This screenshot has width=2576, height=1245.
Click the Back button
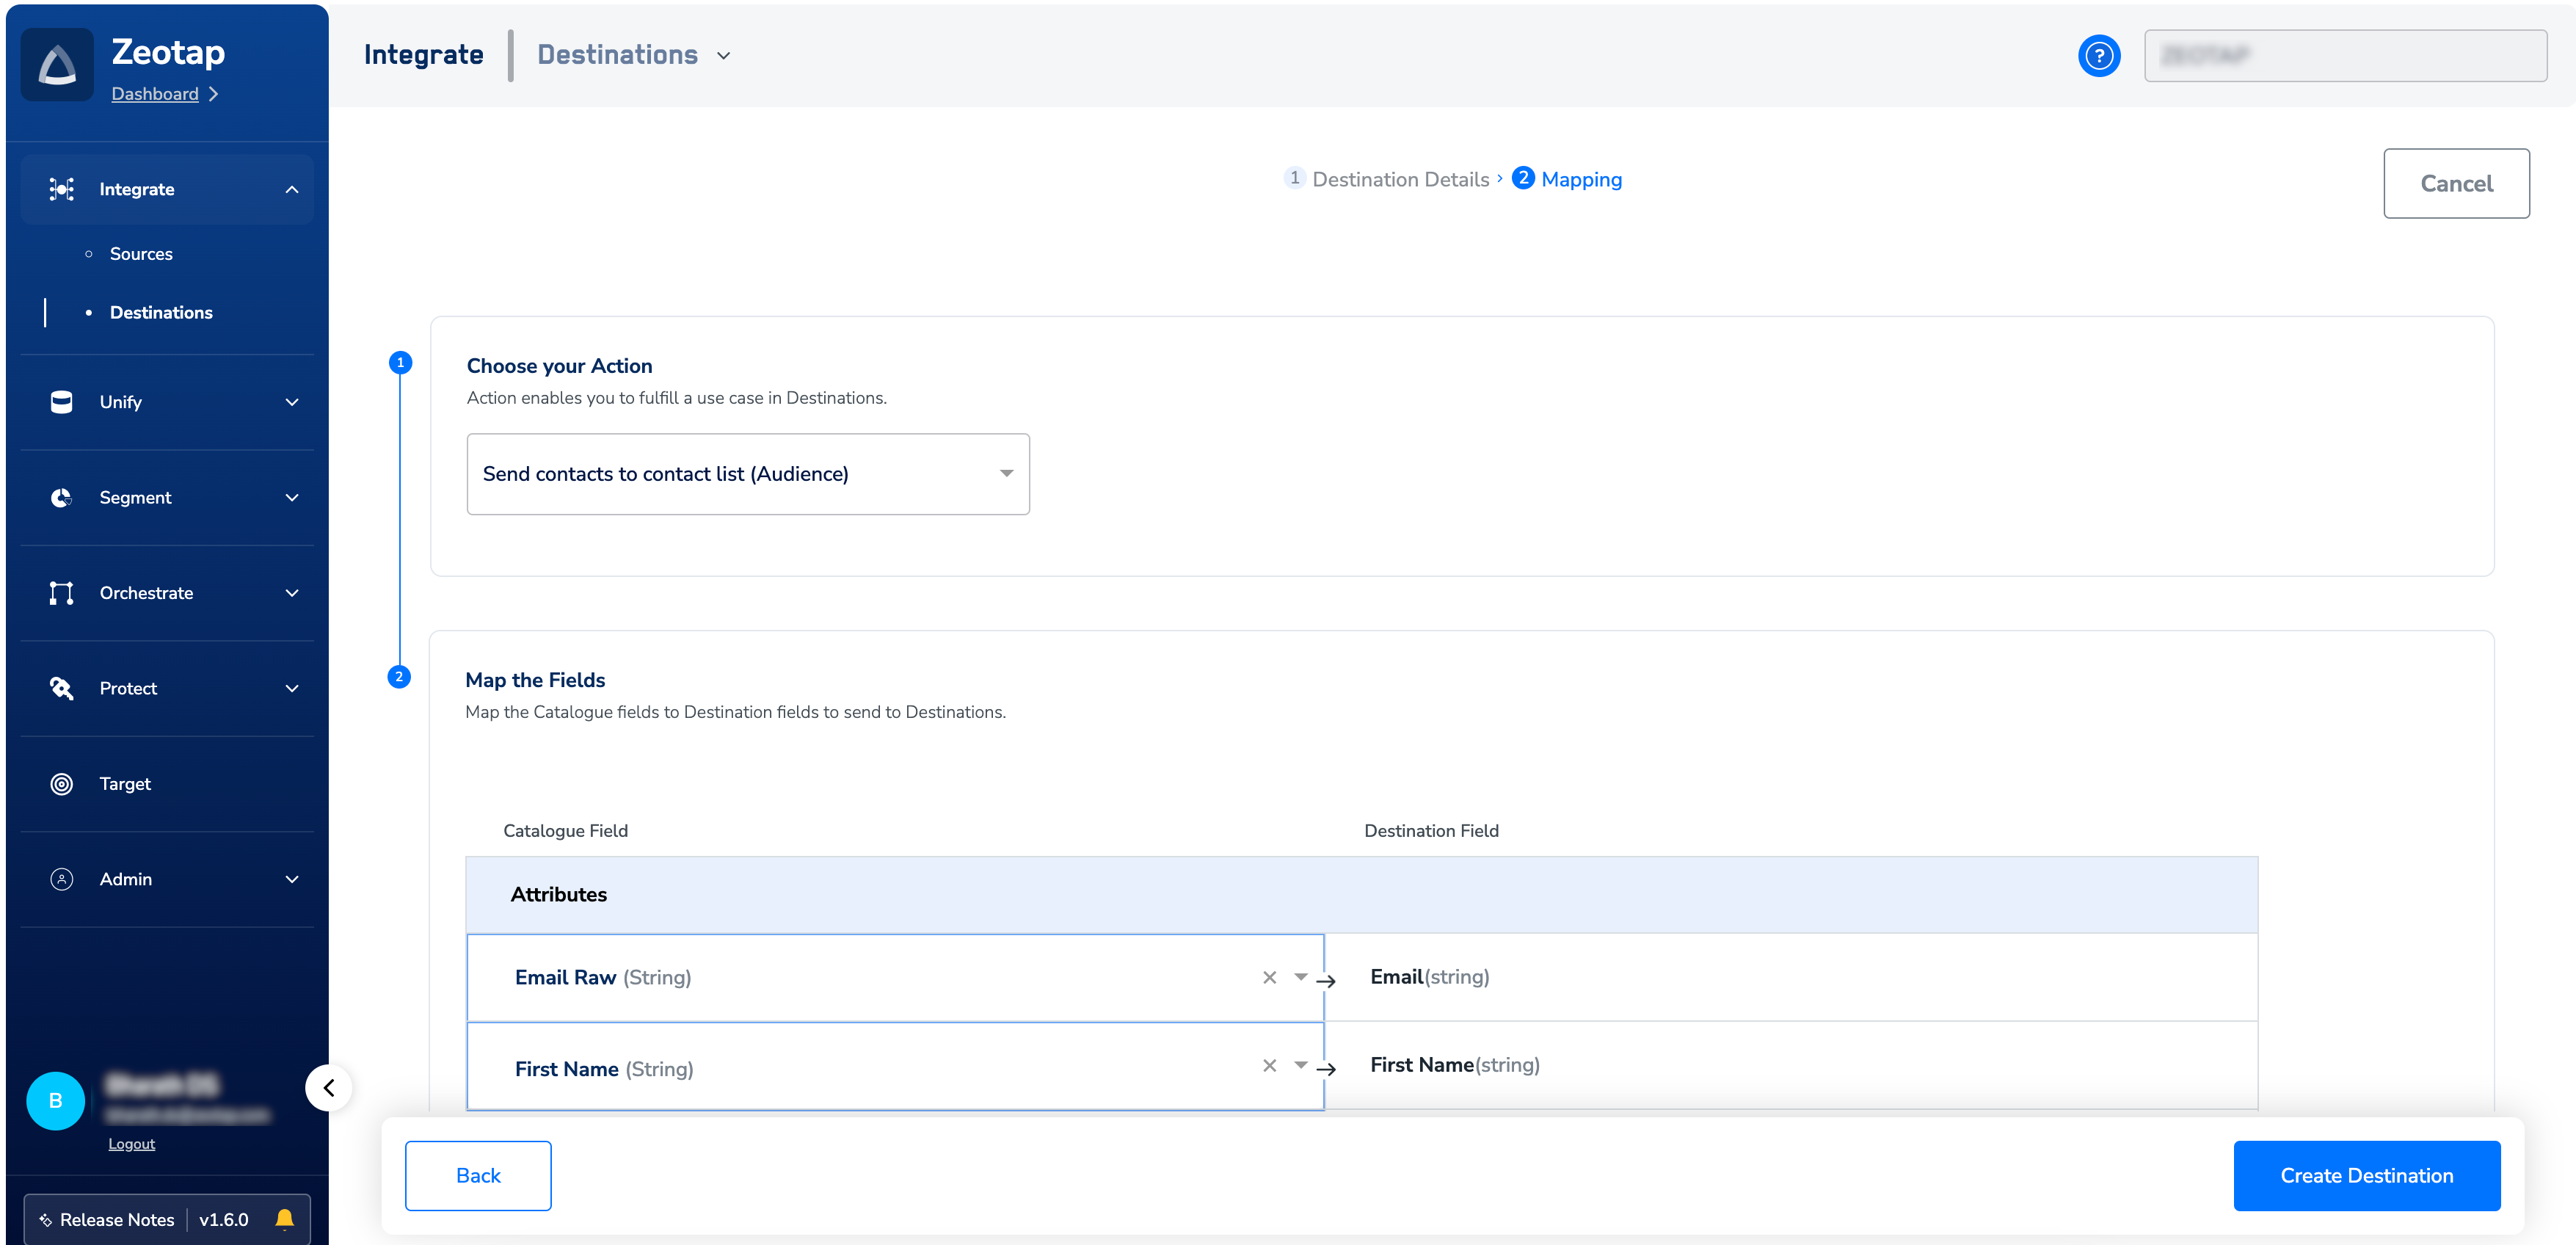(478, 1176)
